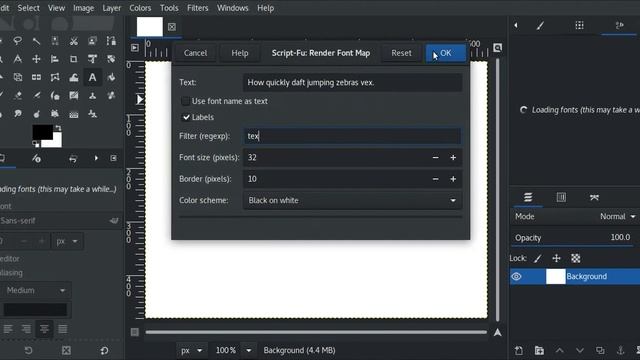This screenshot has height=360, width=640.
Task: Select the Smudge tool
Action: tap(18, 113)
